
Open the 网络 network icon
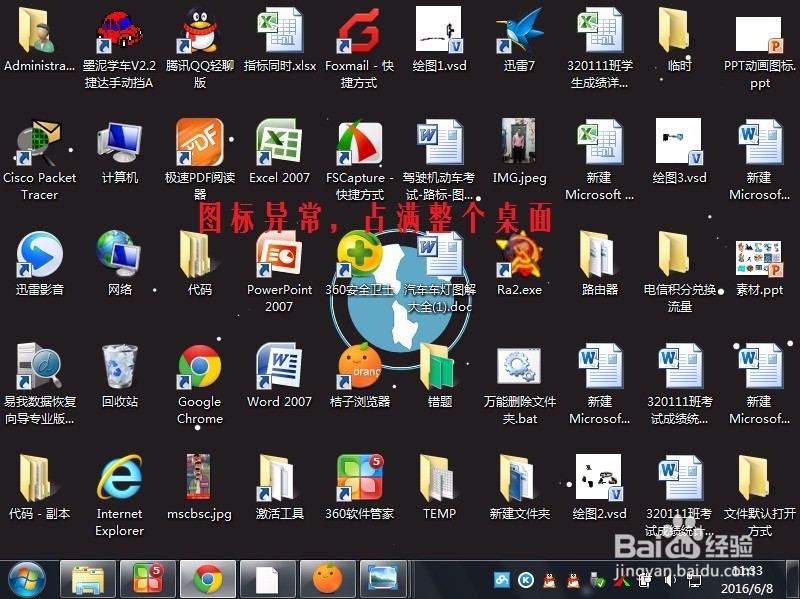(x=119, y=254)
